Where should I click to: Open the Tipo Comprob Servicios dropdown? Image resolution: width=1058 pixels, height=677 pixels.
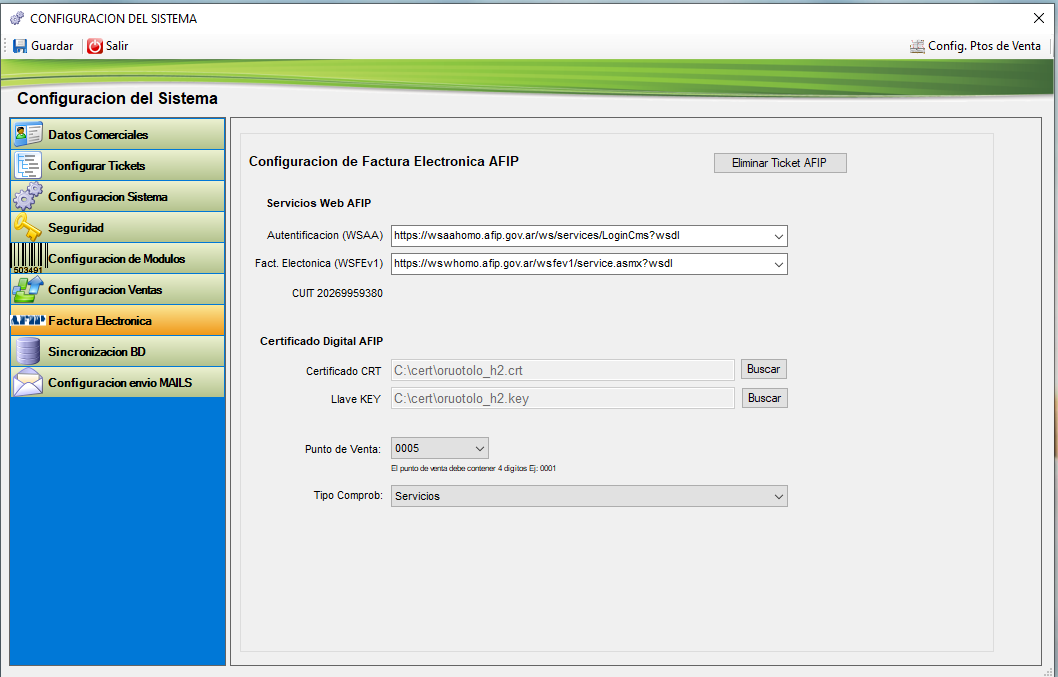[x=778, y=496]
